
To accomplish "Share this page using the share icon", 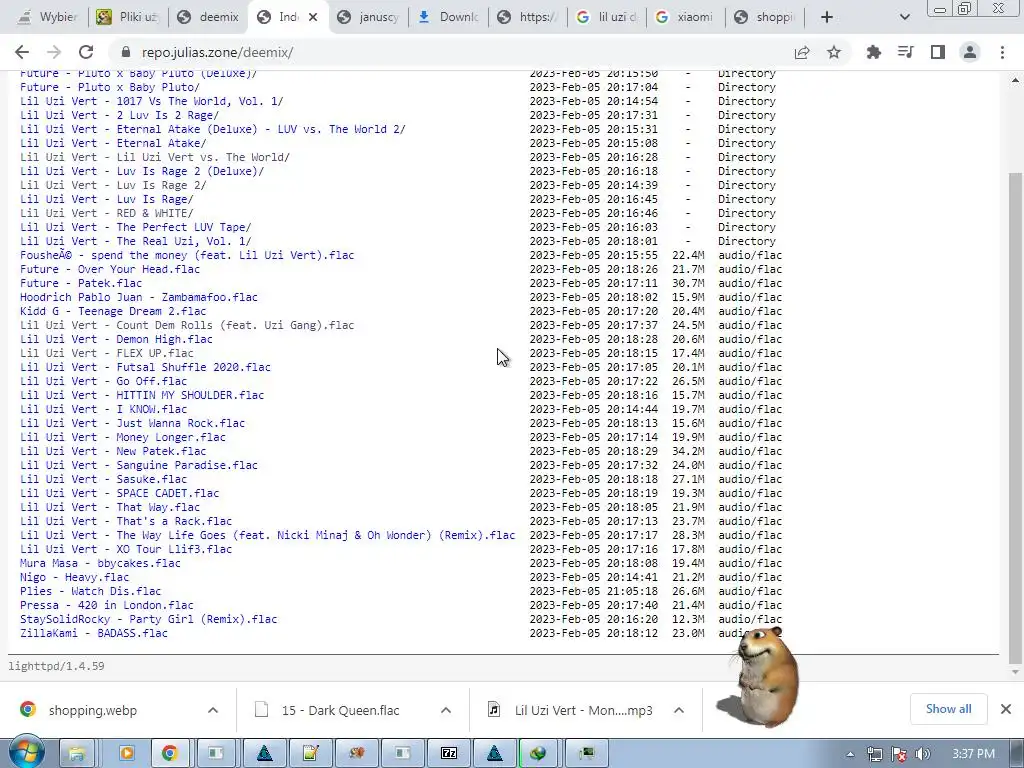I will (x=802, y=52).
